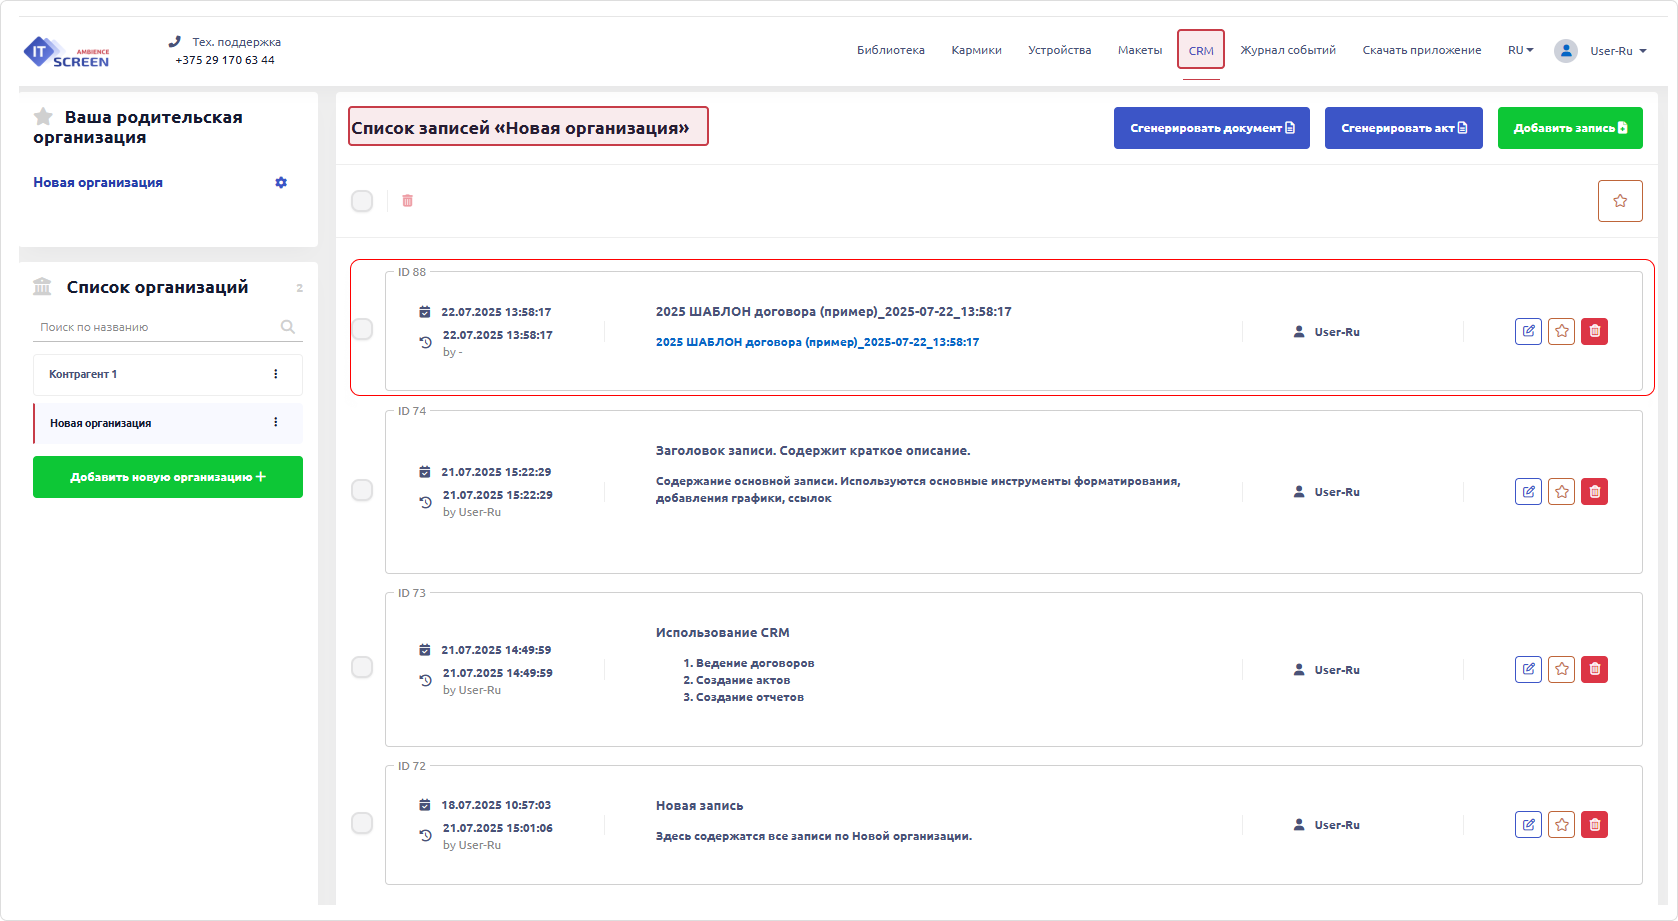Click the Добавить запись button
This screenshot has width=1678, height=921.
click(x=1570, y=128)
